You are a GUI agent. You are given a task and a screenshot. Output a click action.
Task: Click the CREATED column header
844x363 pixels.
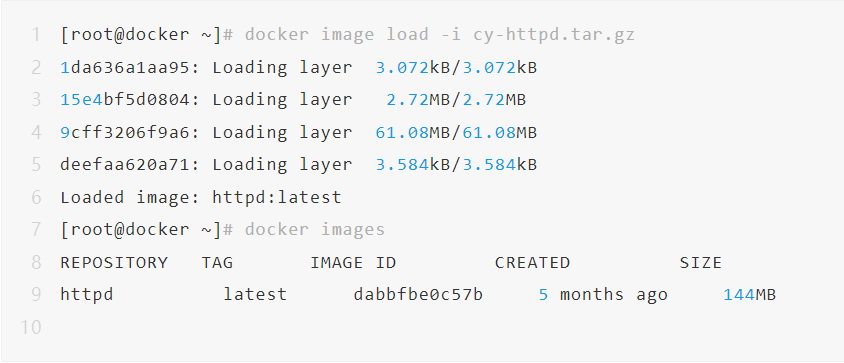[x=532, y=262]
